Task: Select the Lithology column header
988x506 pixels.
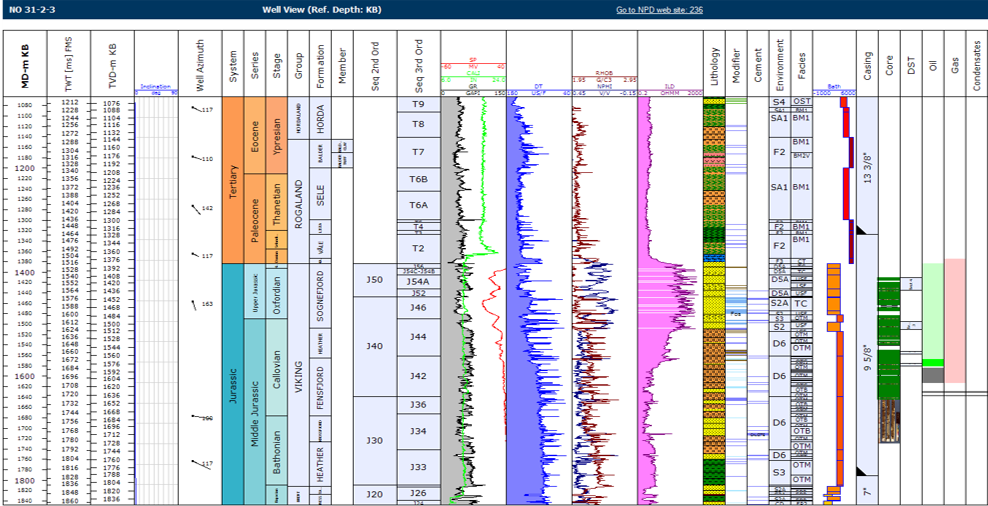Action: point(712,60)
